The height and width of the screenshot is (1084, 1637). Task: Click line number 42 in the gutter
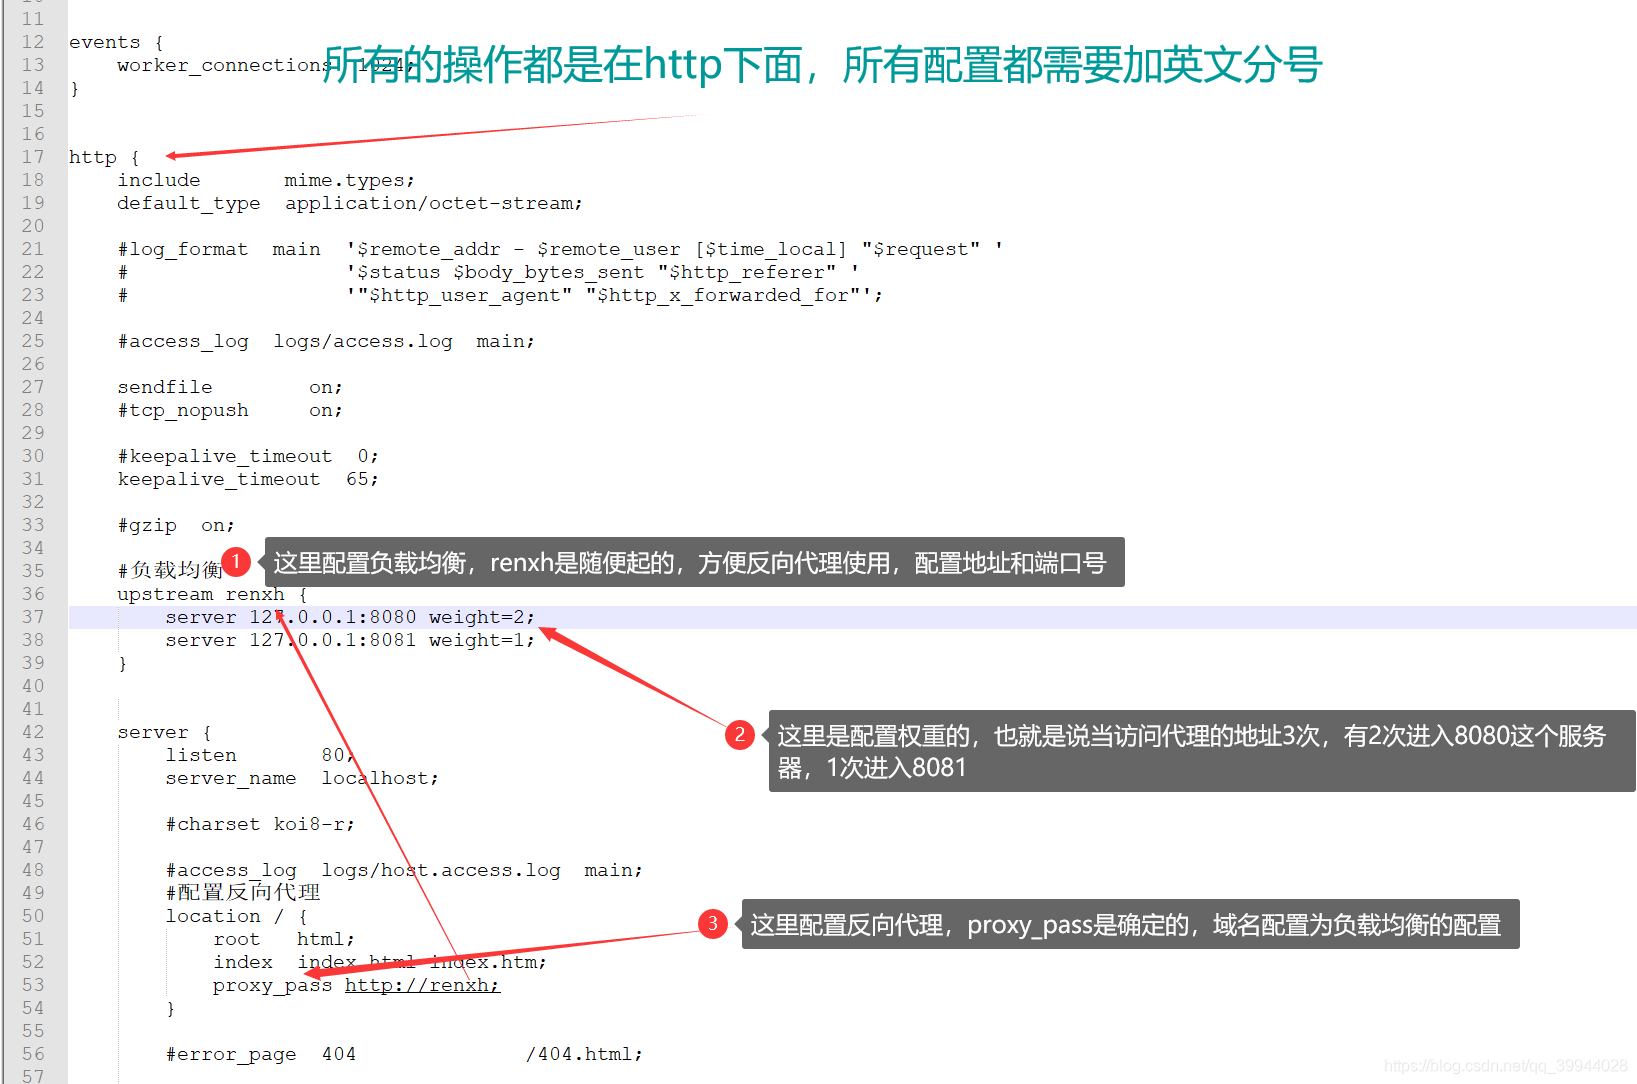33,732
